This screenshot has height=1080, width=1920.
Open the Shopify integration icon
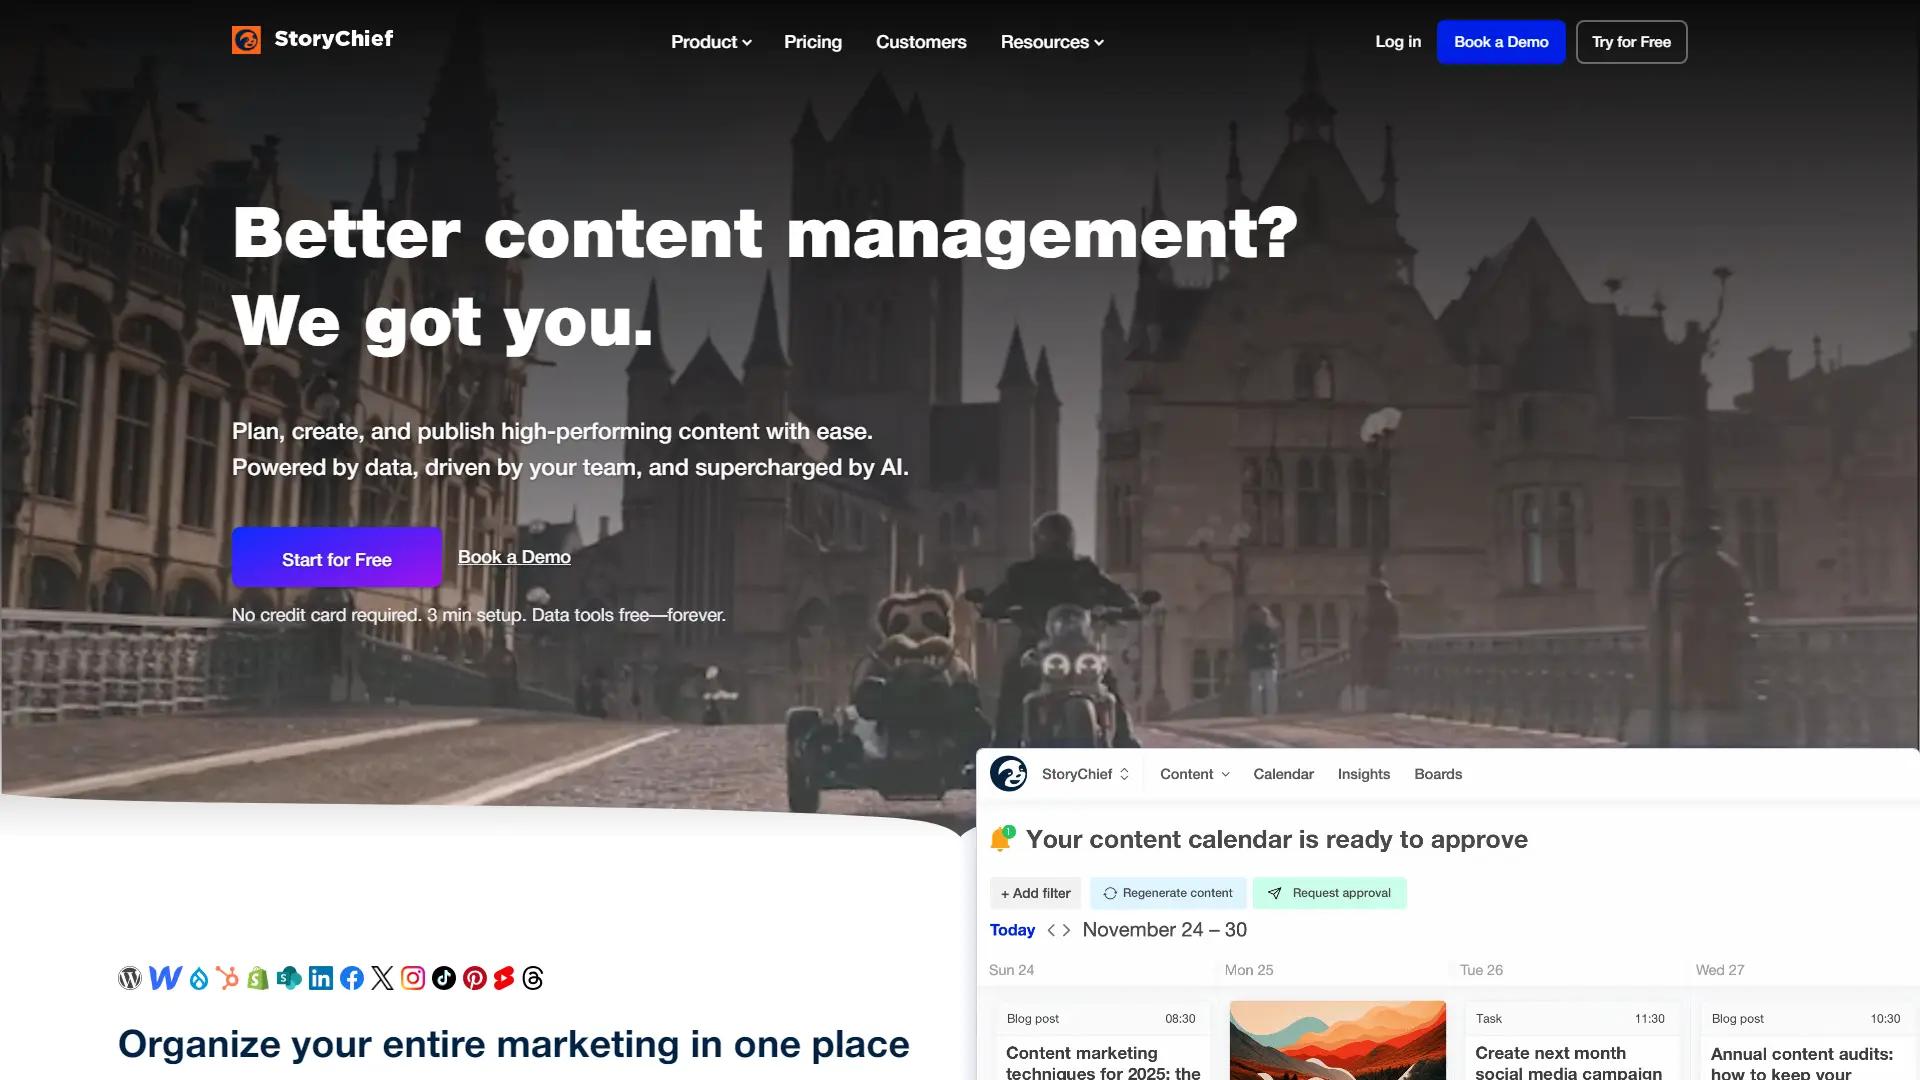click(257, 978)
